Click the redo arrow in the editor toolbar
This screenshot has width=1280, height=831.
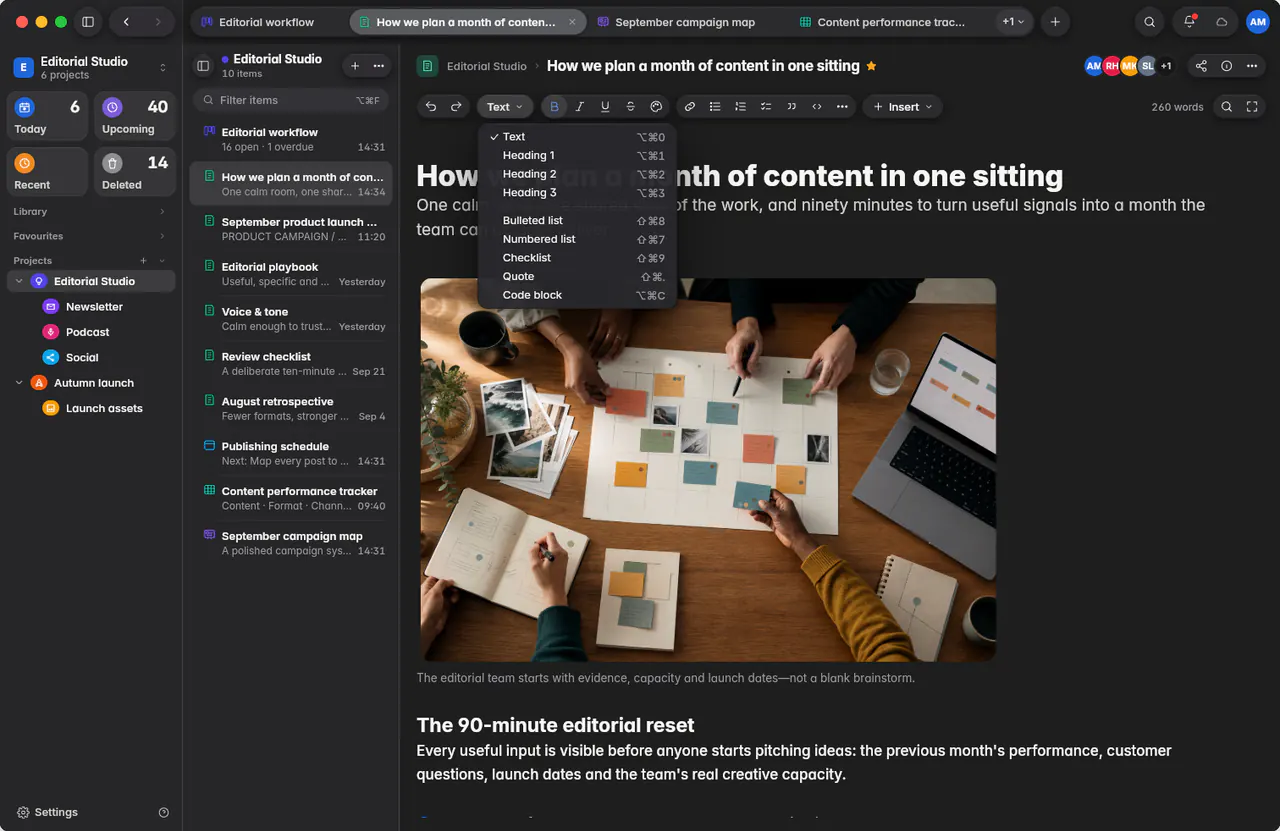coord(456,107)
